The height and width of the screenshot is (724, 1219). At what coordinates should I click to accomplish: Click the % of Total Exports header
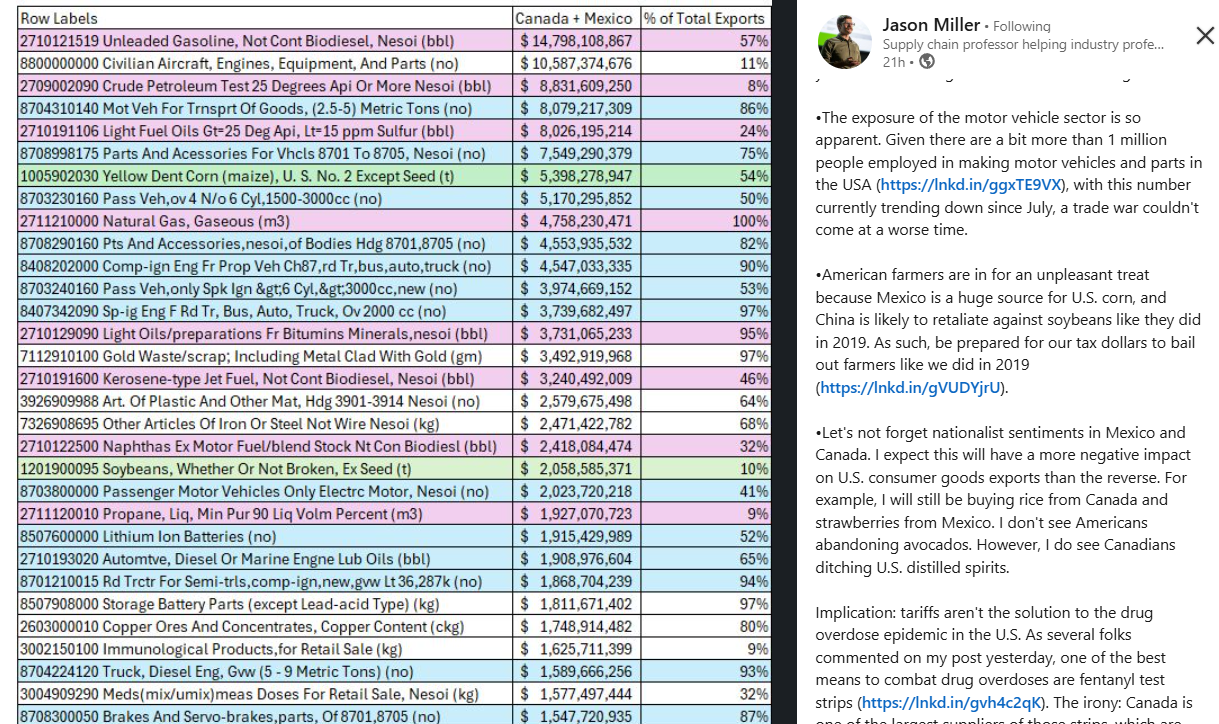click(704, 18)
